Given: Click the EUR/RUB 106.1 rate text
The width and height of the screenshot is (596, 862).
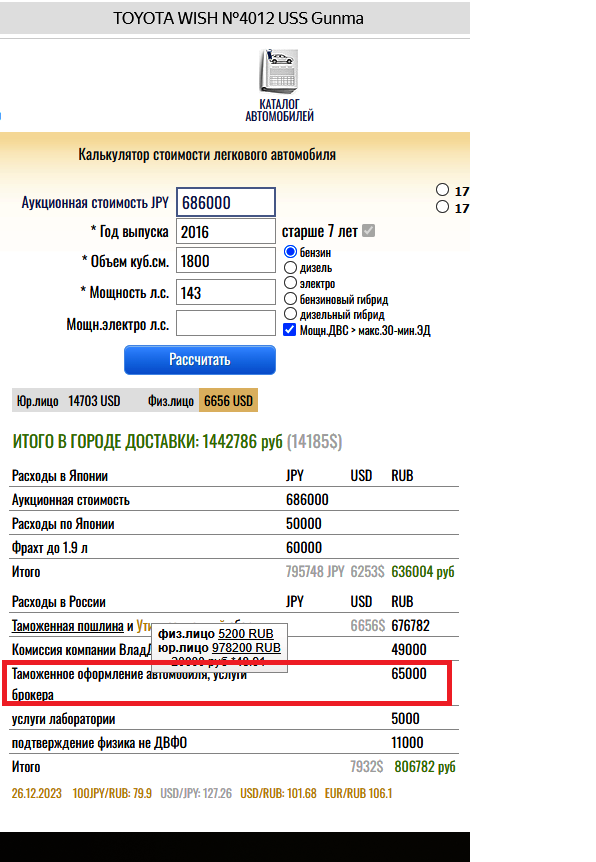Looking at the screenshot, I should (358, 793).
